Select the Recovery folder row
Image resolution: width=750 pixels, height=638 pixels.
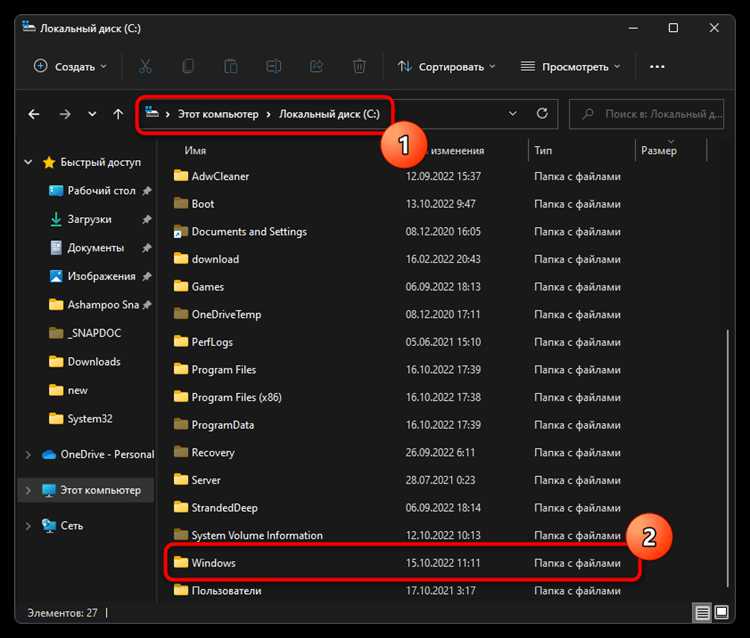point(401,452)
